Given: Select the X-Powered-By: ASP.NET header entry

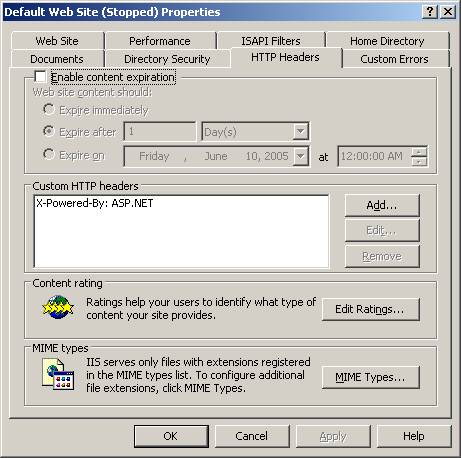Looking at the screenshot, I should pos(95,203).
